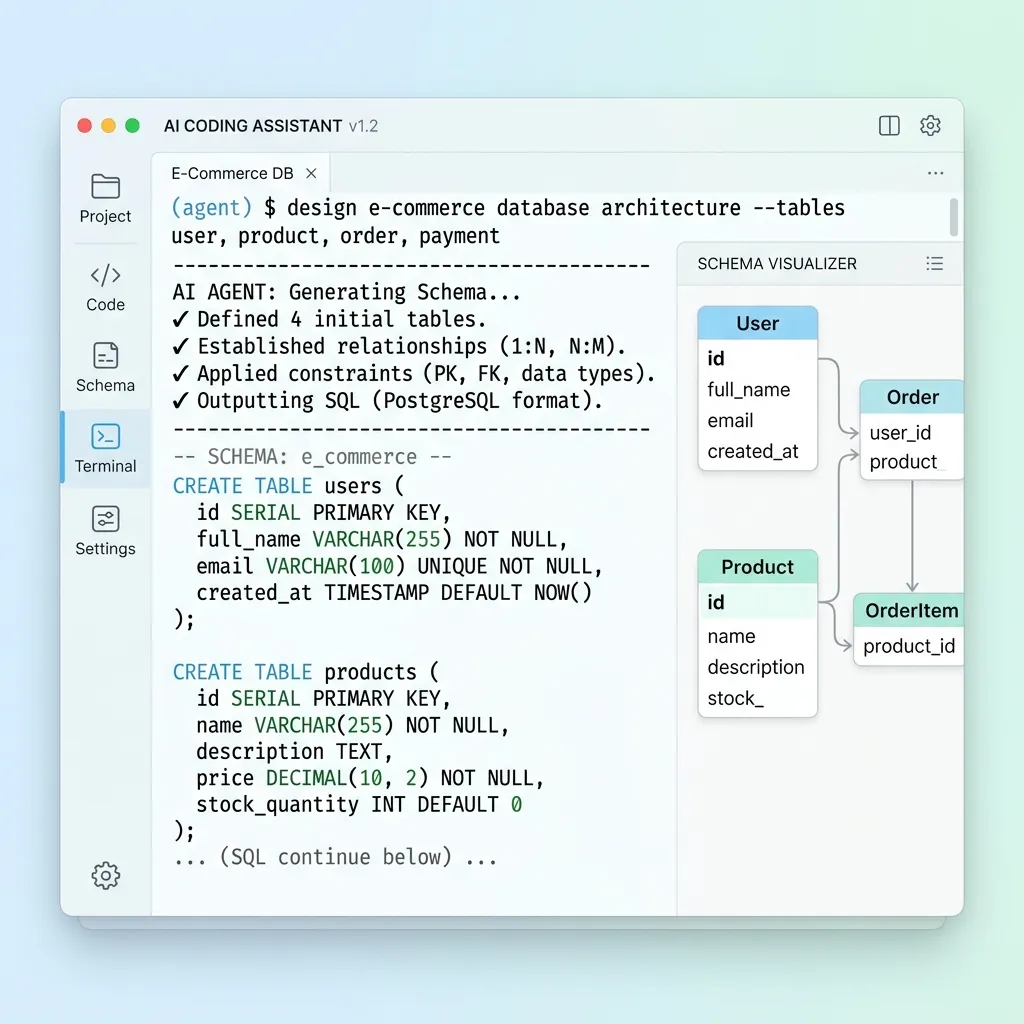Click the v1.2 version label
Viewport: 1024px width, 1024px height.
363,126
